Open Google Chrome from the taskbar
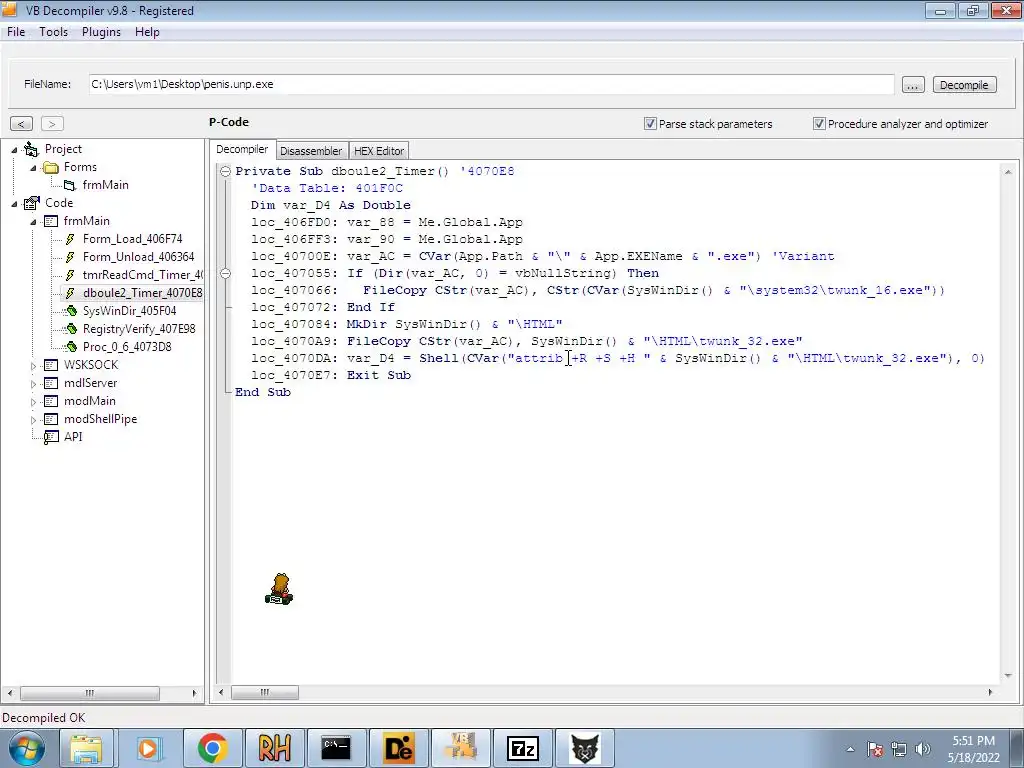Viewport: 1024px width, 768px height. (212, 748)
